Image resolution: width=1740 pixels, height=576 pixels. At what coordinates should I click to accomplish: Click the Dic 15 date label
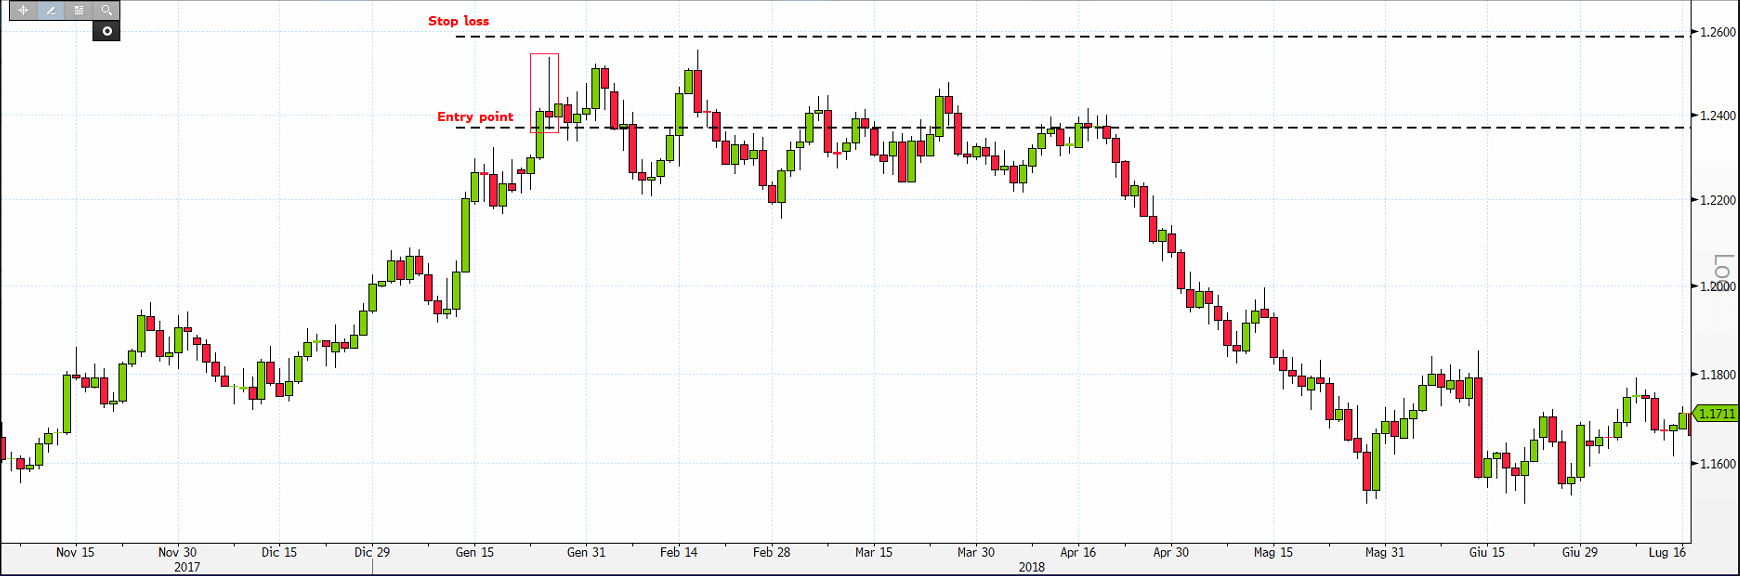[279, 552]
